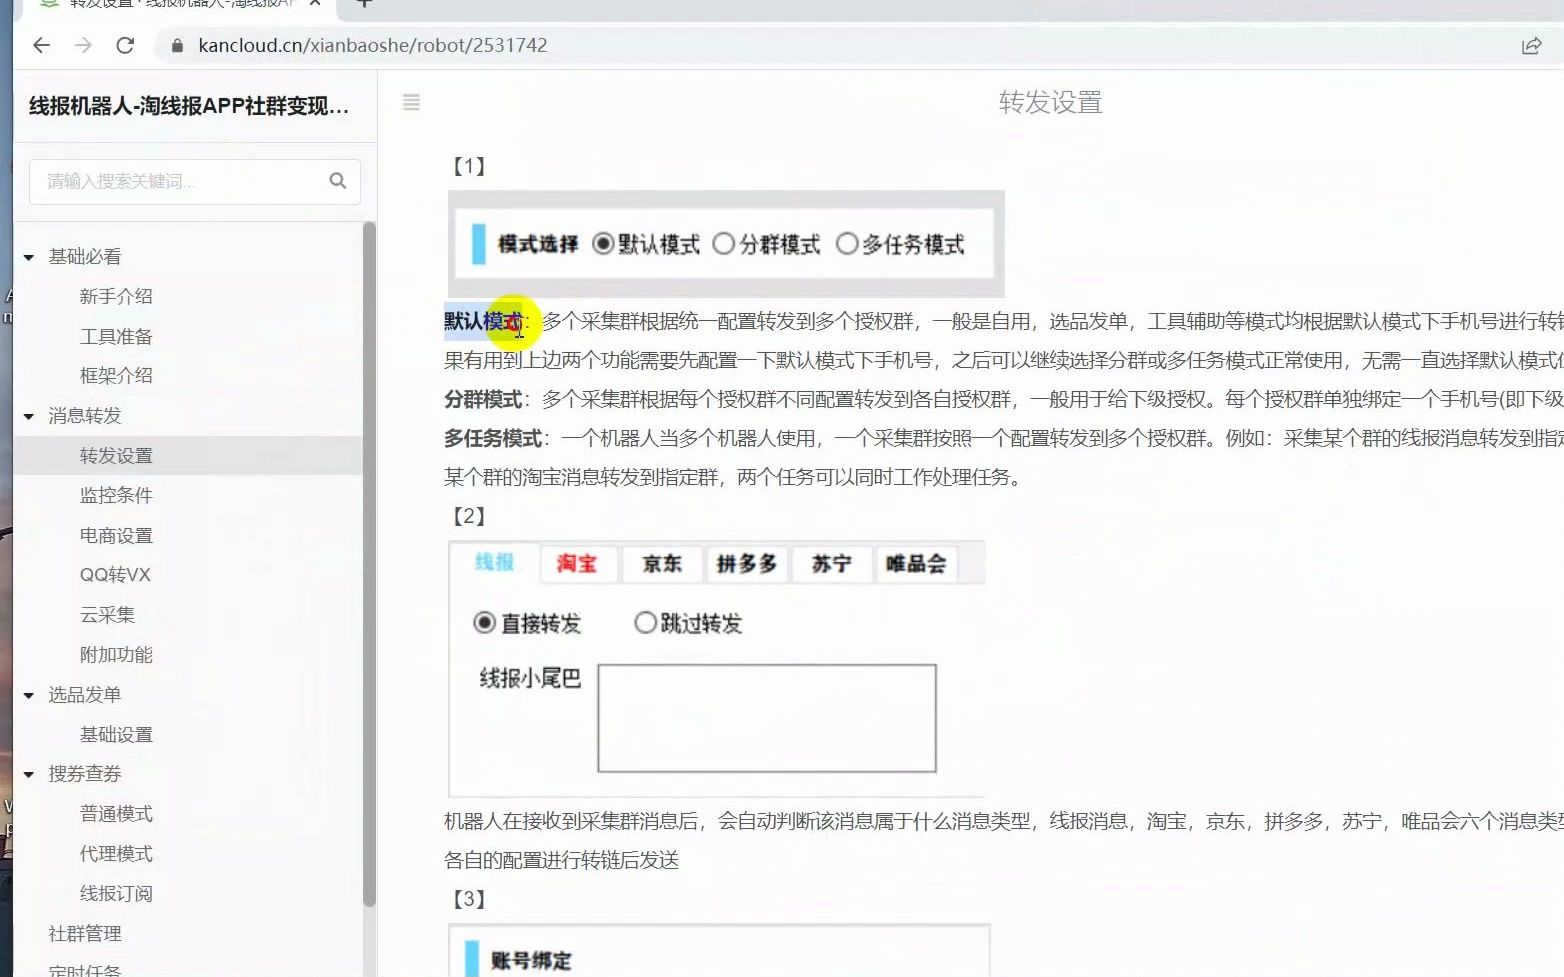Switch to the 唯品会 tab
The height and width of the screenshot is (977, 1564).
click(916, 564)
